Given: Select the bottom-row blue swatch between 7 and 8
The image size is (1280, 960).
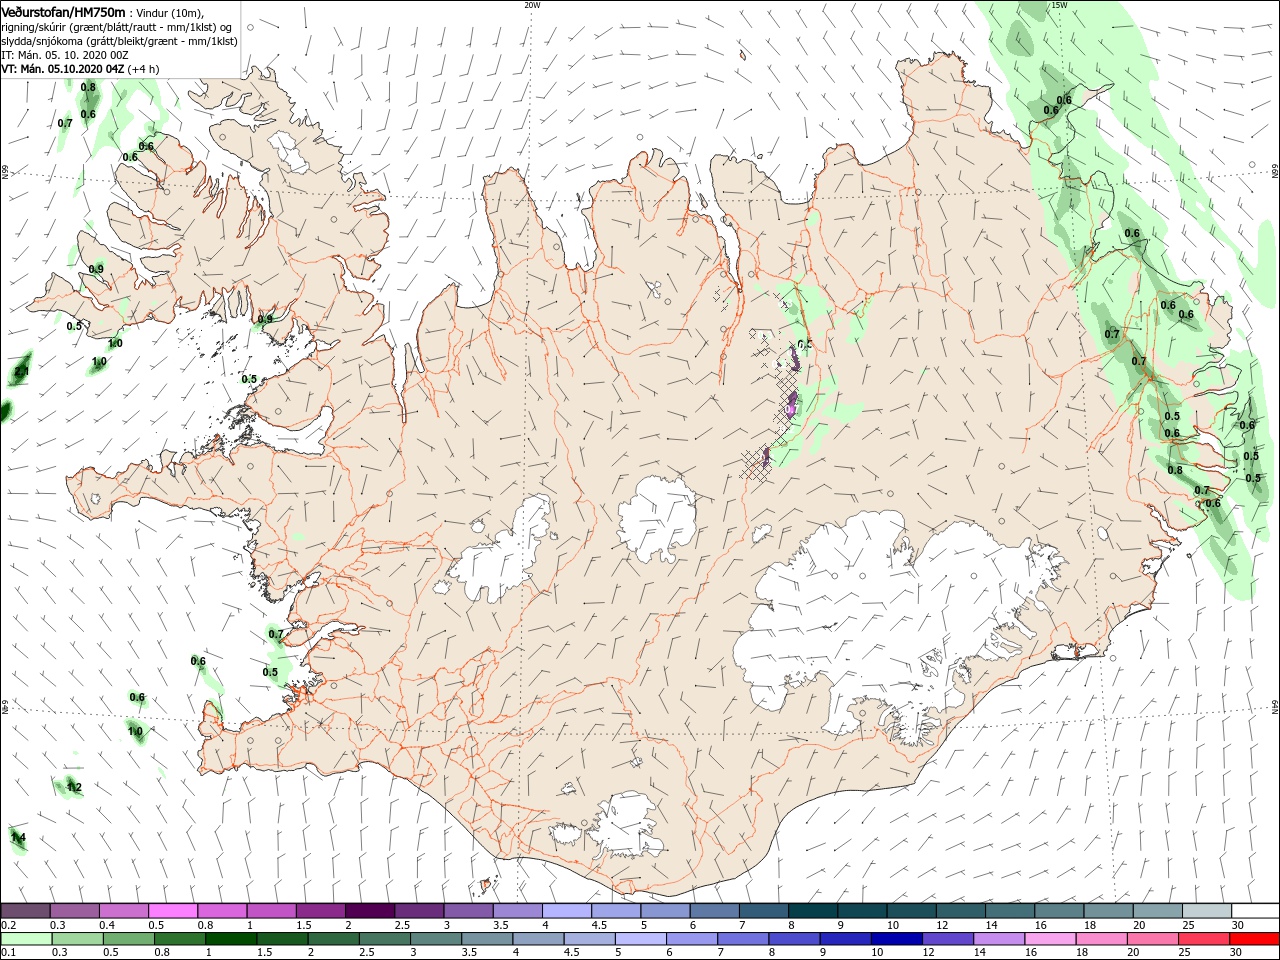Looking at the screenshot, I should (x=742, y=939).
